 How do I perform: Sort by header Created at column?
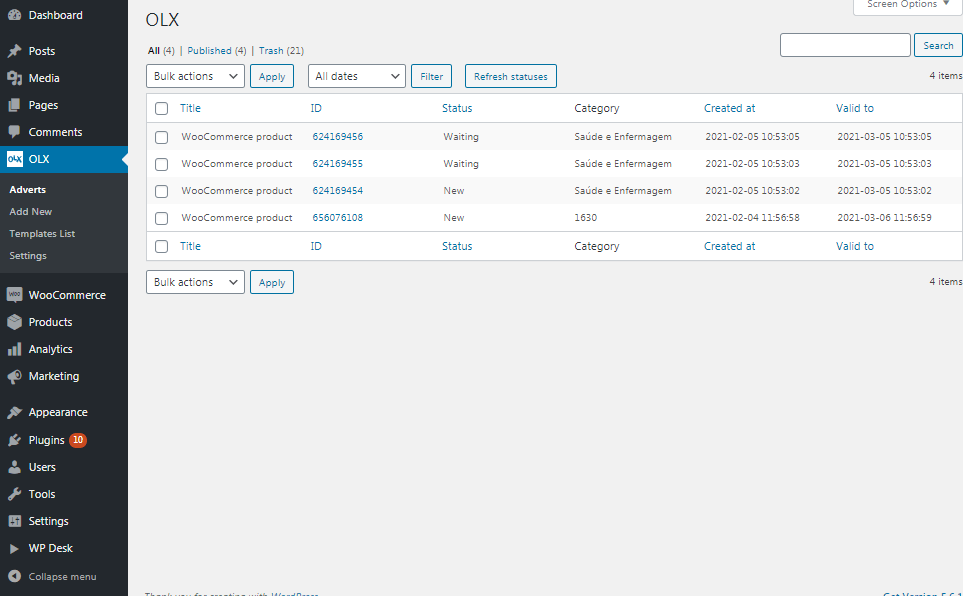click(x=730, y=108)
